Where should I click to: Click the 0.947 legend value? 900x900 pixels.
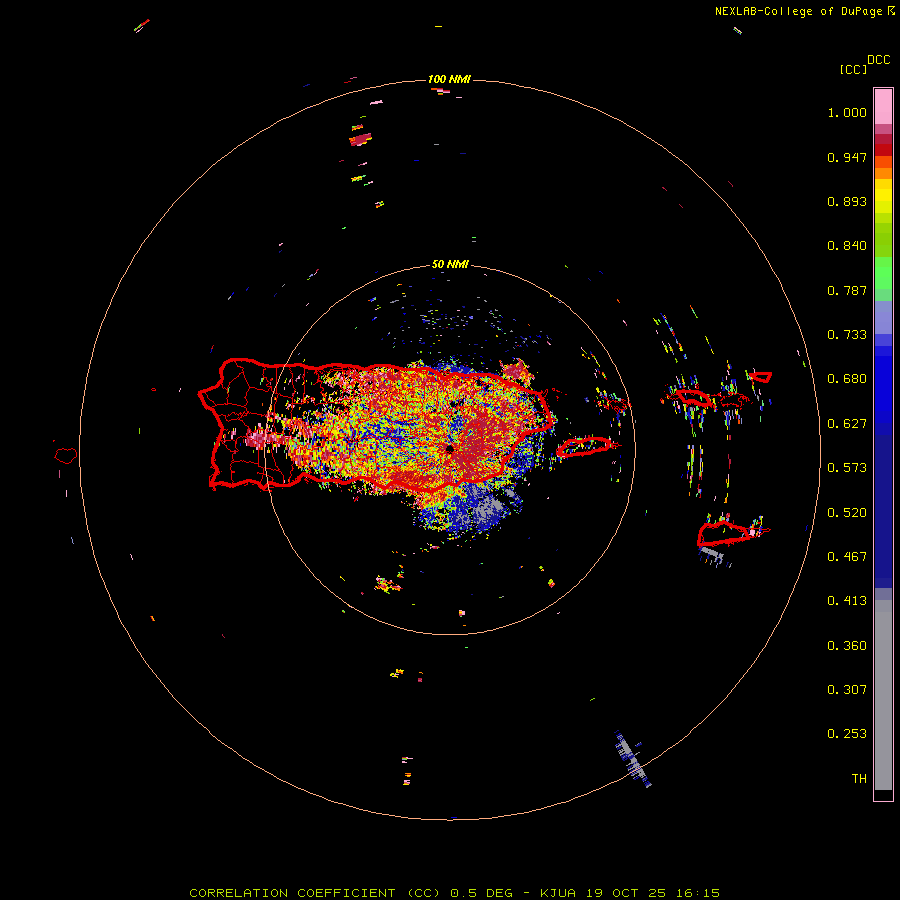[847, 157]
